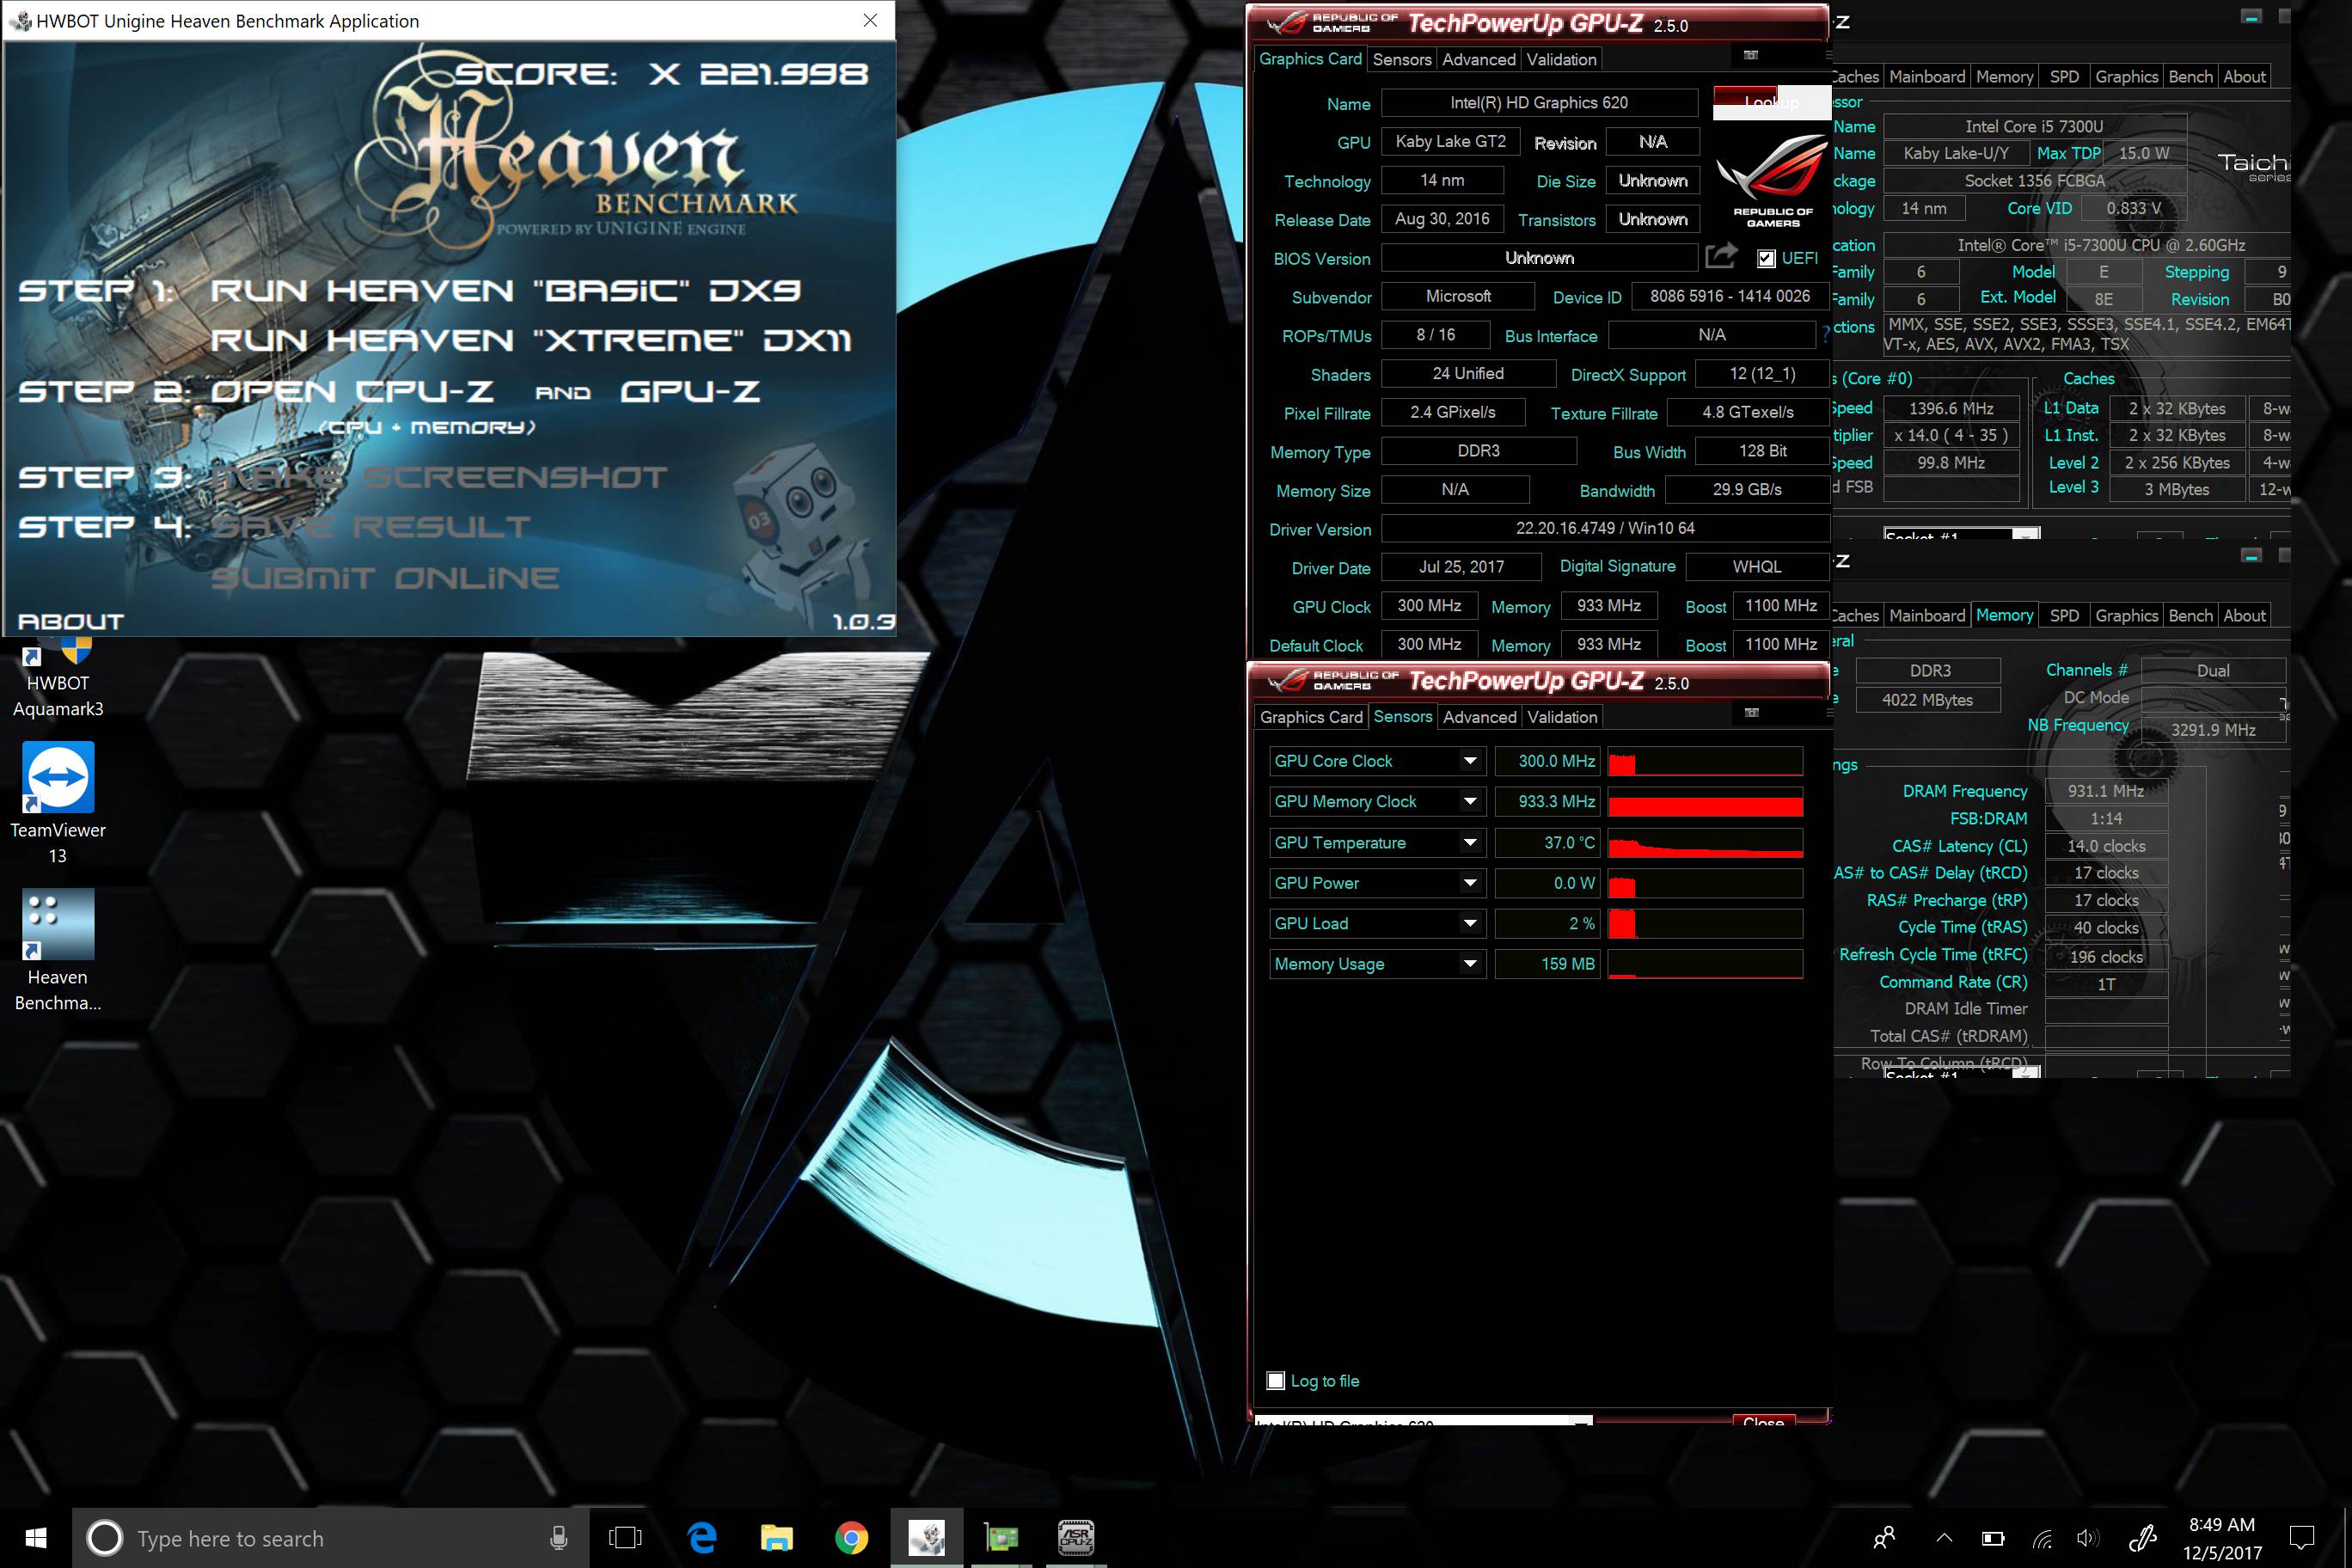Open Bench tab in upper CPU-Z window

[x=2190, y=77]
